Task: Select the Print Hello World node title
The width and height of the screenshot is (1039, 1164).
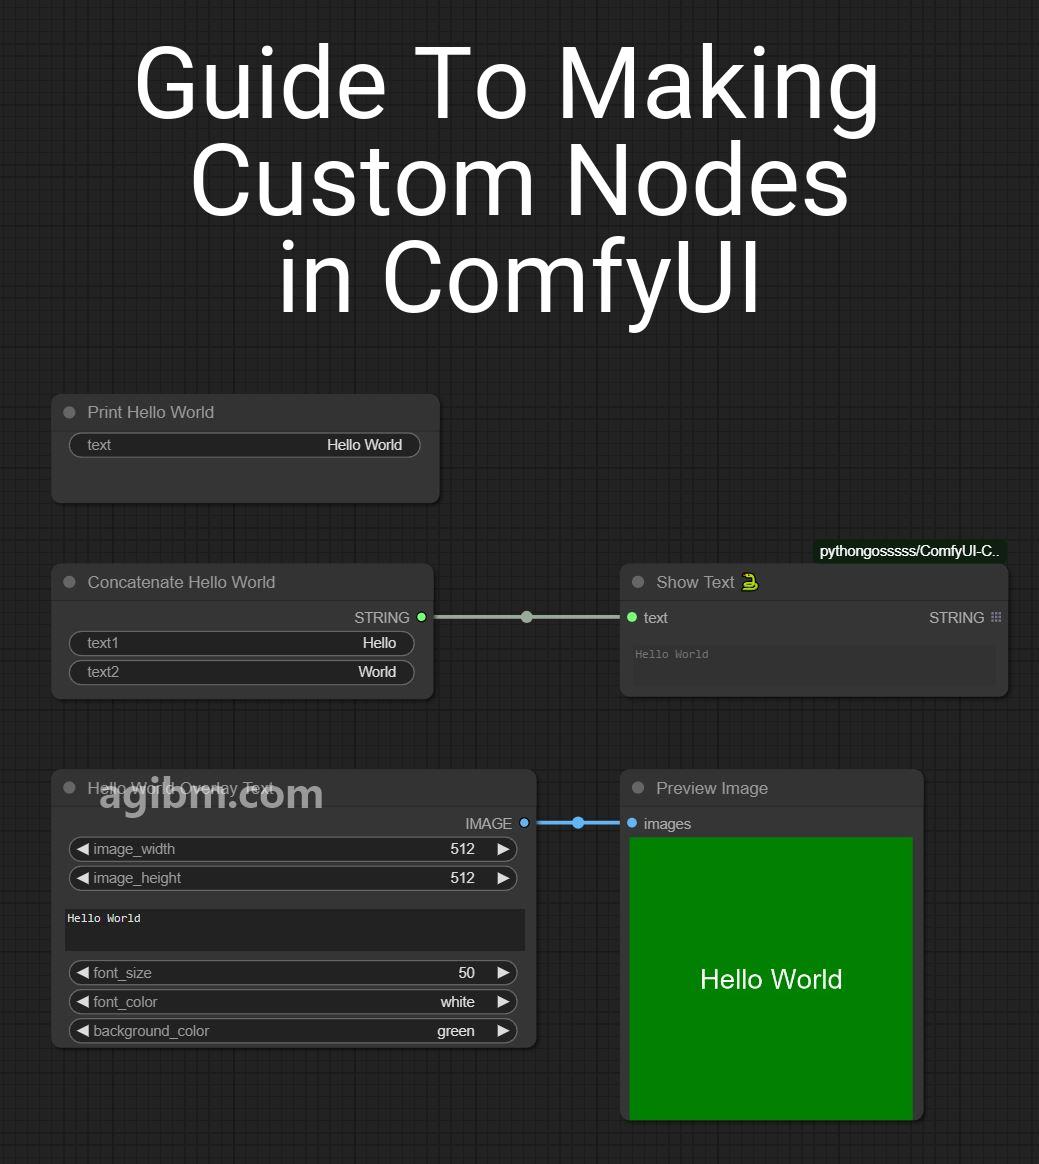Action: click(151, 412)
